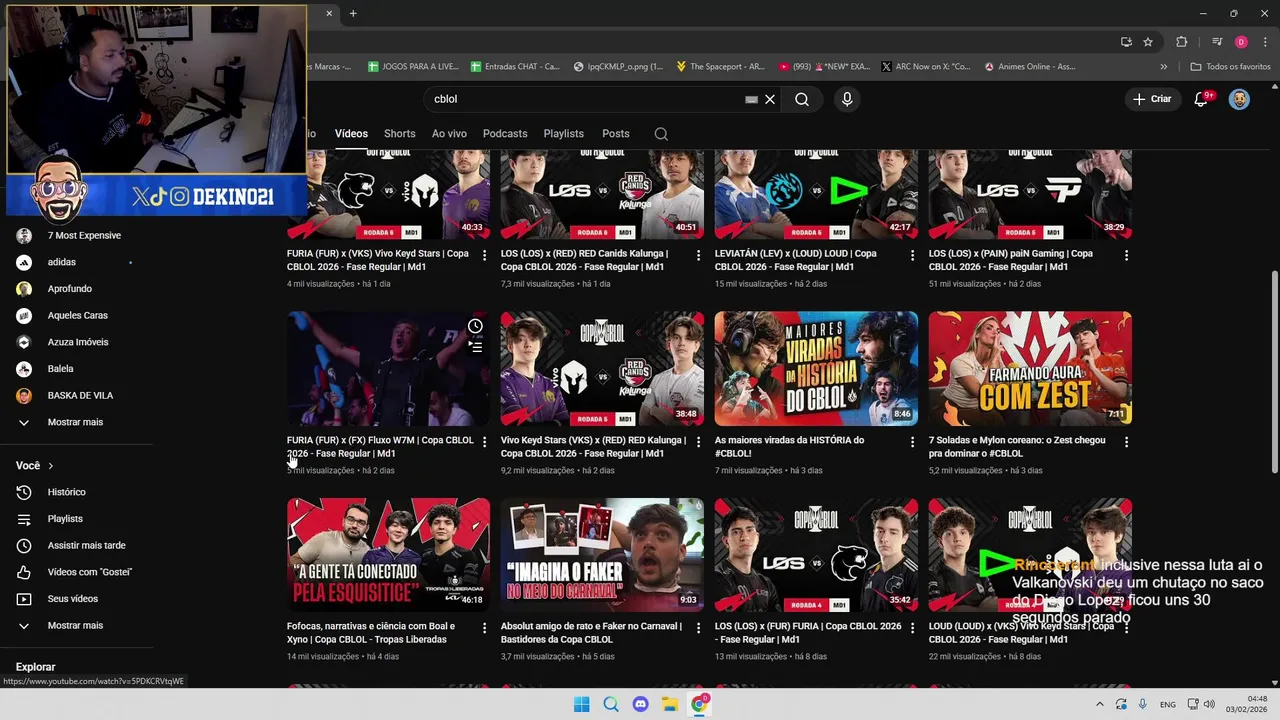Expand Mostrar mais under Você section
This screenshot has height=720, width=1280.
(76, 625)
